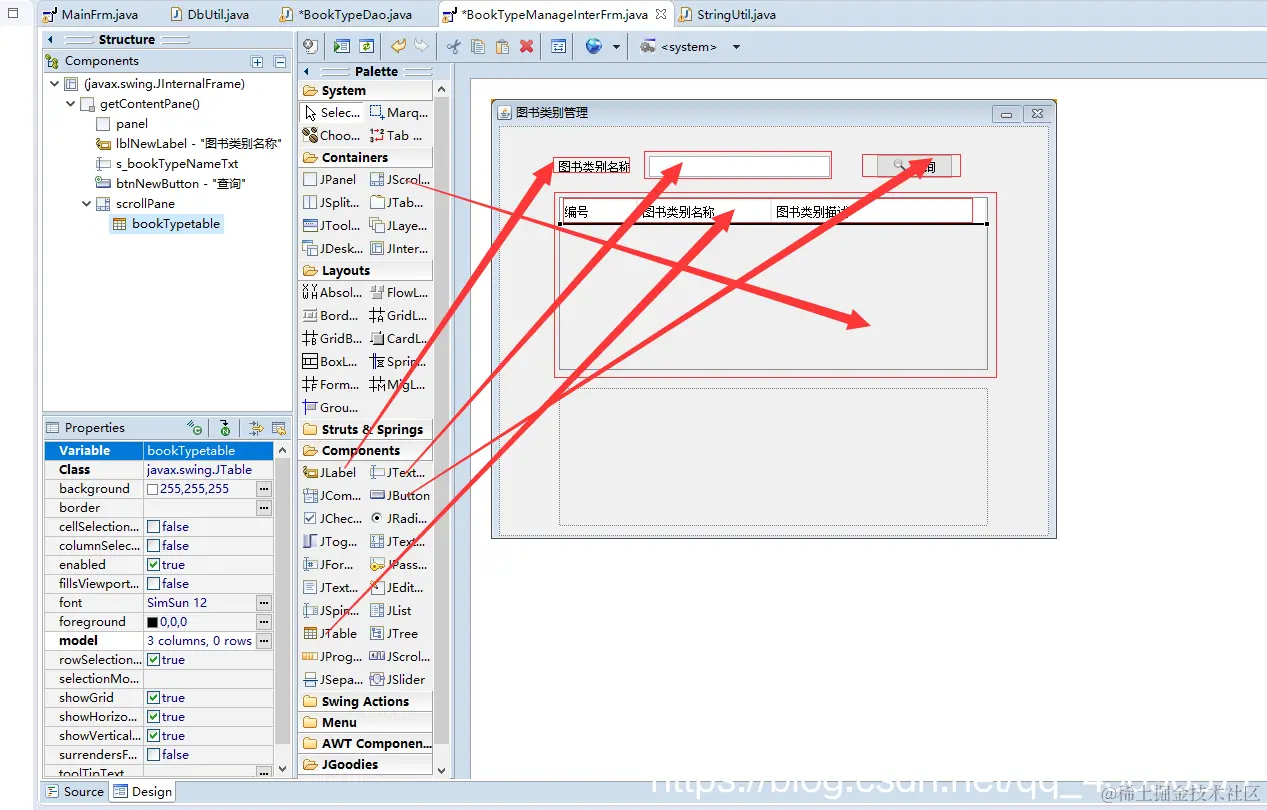Click the red Delete toolbar icon
1267x810 pixels.
[526, 46]
